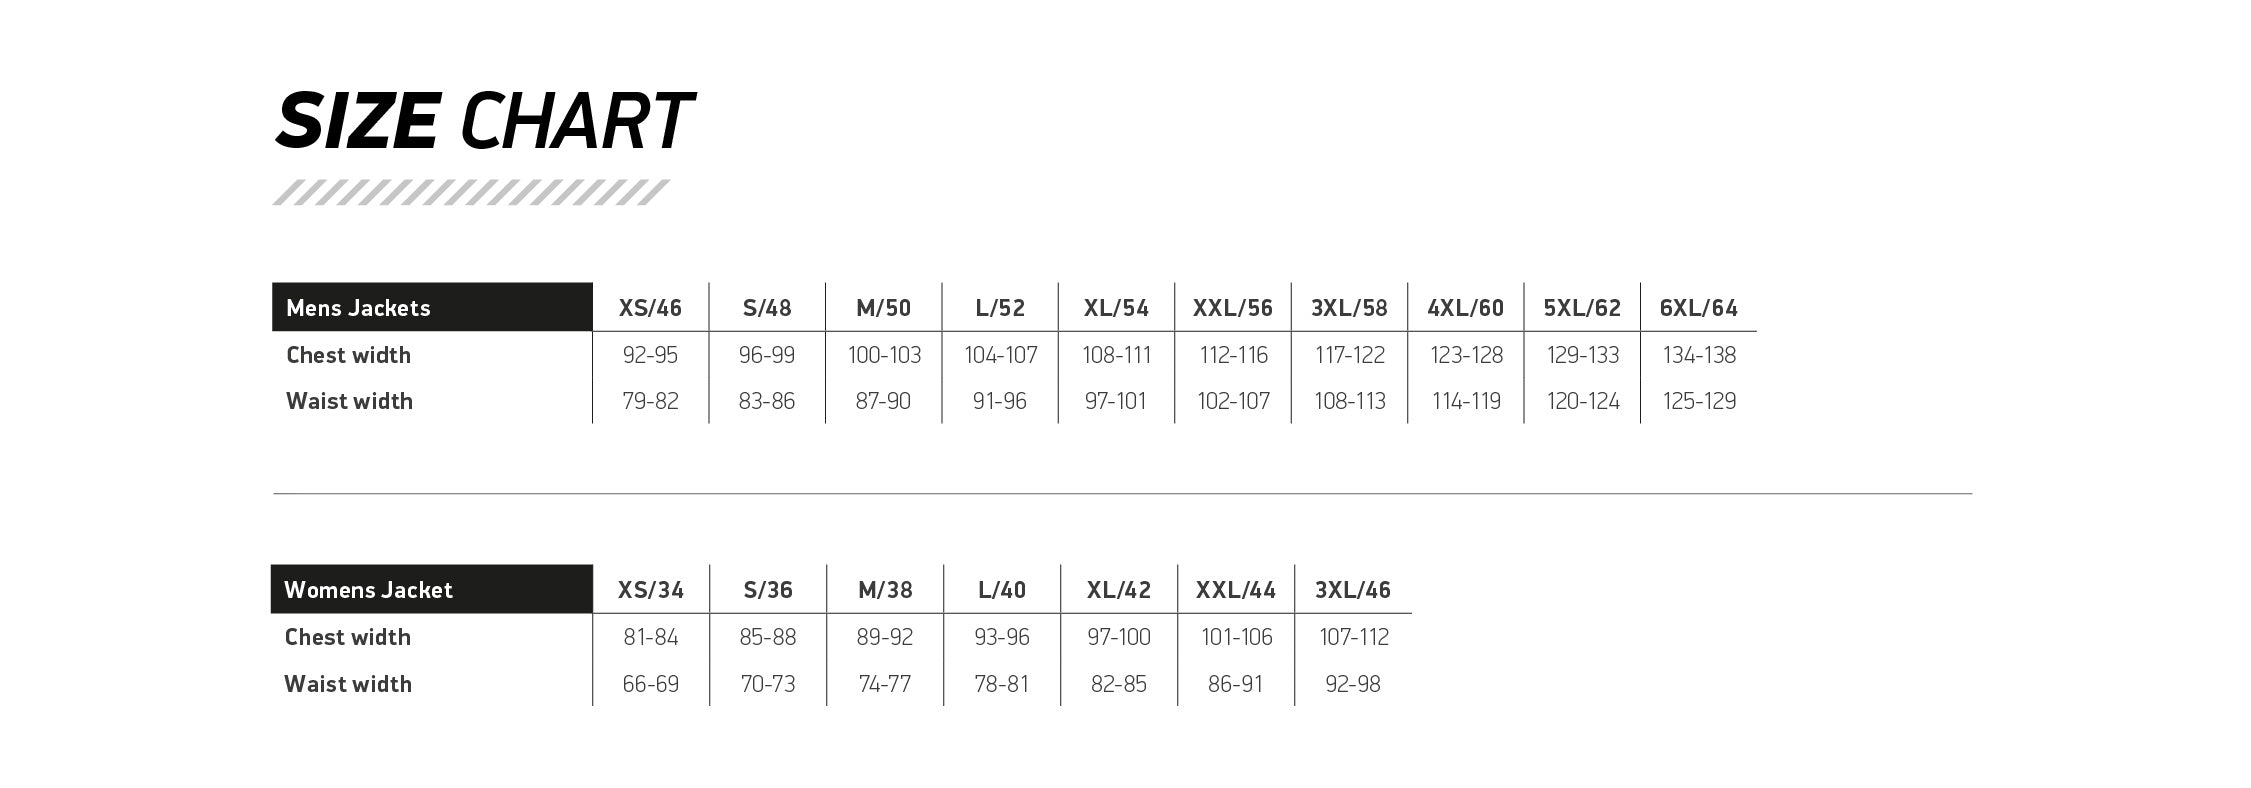The height and width of the screenshot is (788, 2251).
Task: Select mens waist value 108-113
Action: (1349, 401)
